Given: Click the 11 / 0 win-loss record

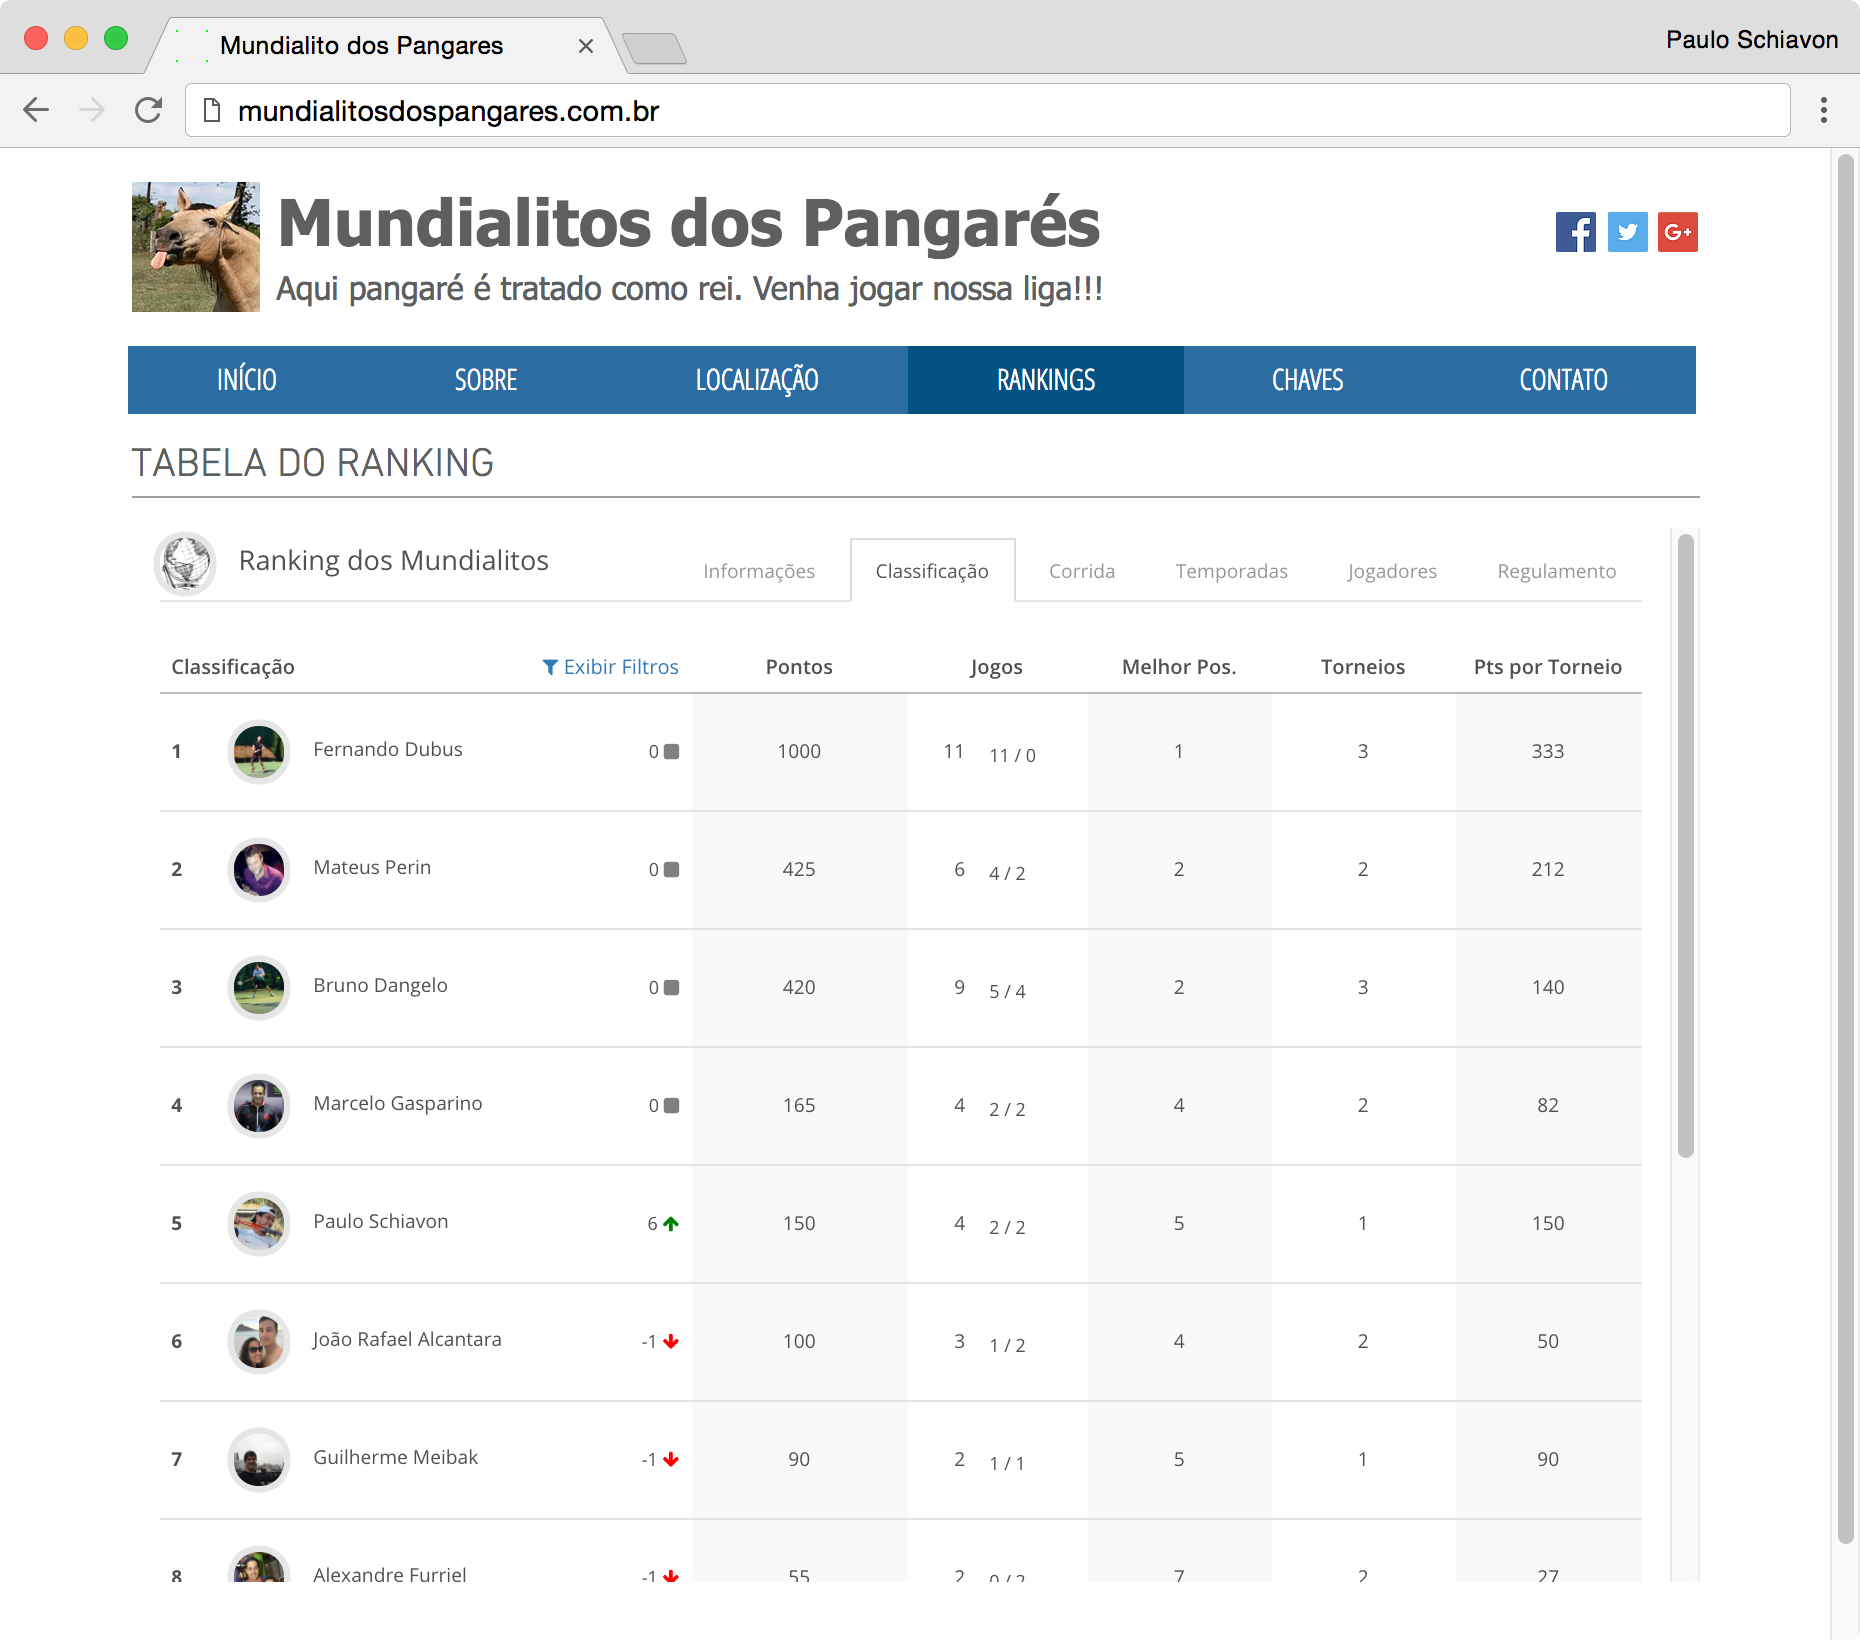Looking at the screenshot, I should (1012, 755).
